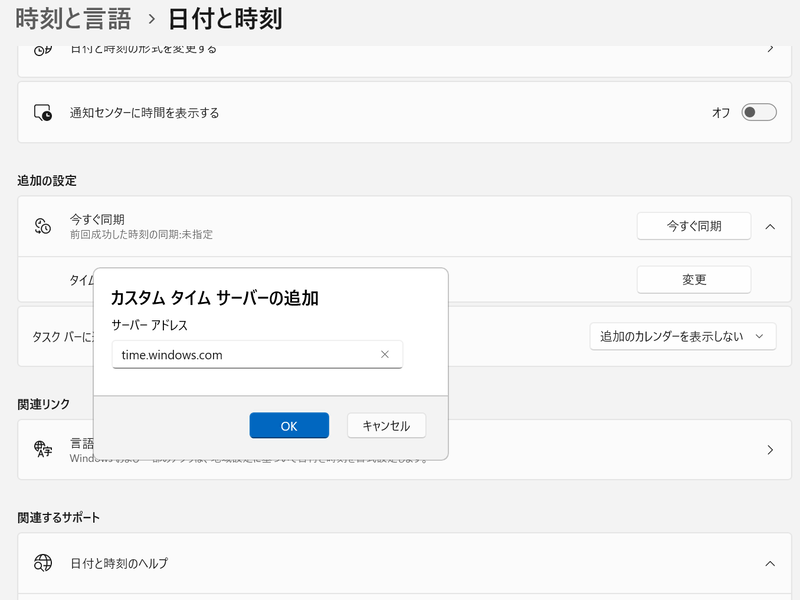This screenshot has height=600, width=800.
Task: Click the 変更 button for the time zone
Action: coord(694,280)
